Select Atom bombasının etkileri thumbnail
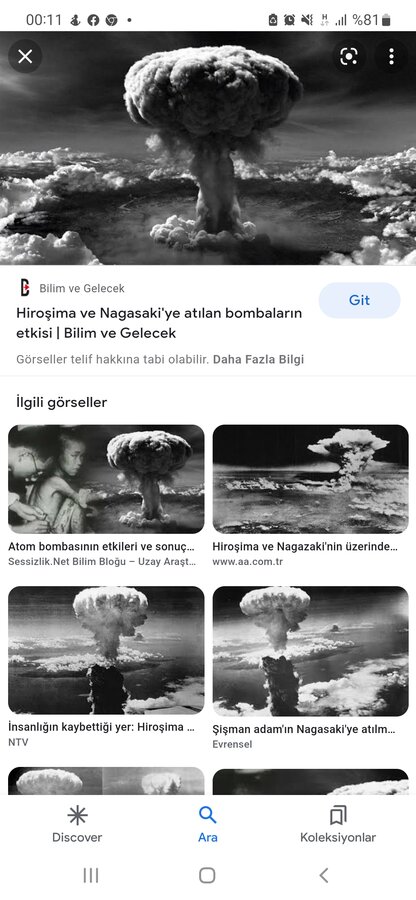Viewport: 416px width, 900px height. [106, 479]
